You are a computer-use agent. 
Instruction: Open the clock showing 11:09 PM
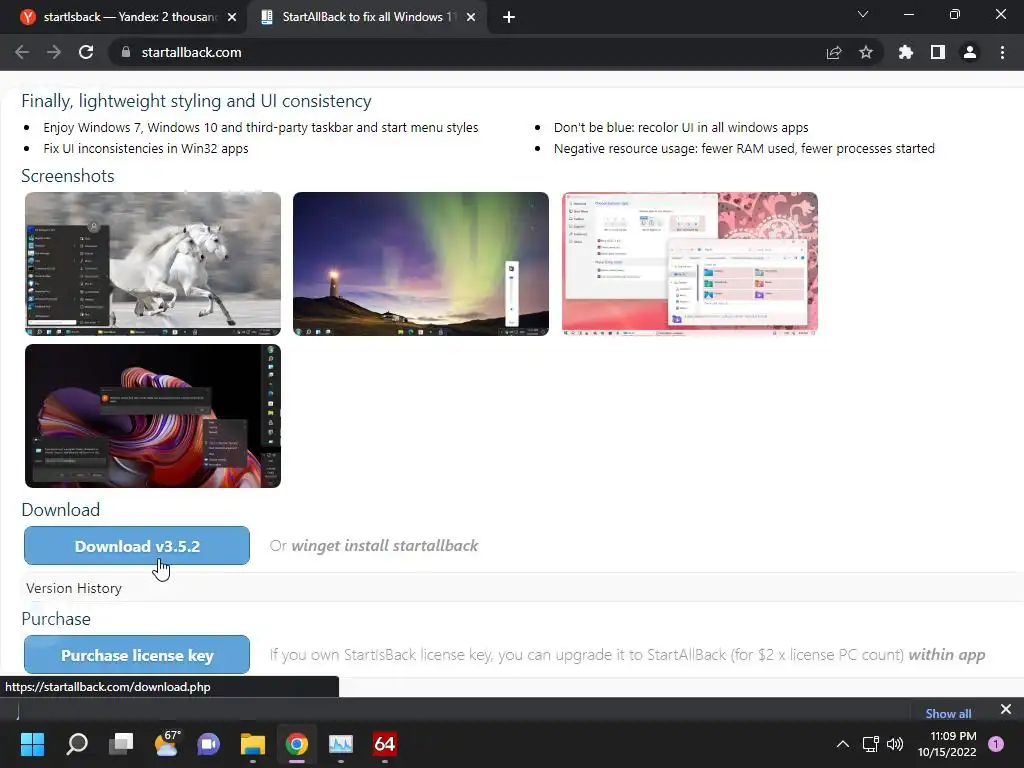point(947,744)
